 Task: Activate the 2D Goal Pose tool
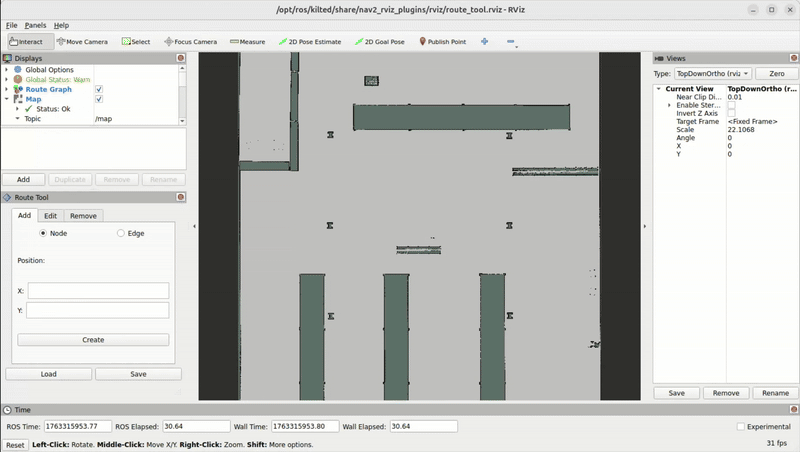pos(380,42)
